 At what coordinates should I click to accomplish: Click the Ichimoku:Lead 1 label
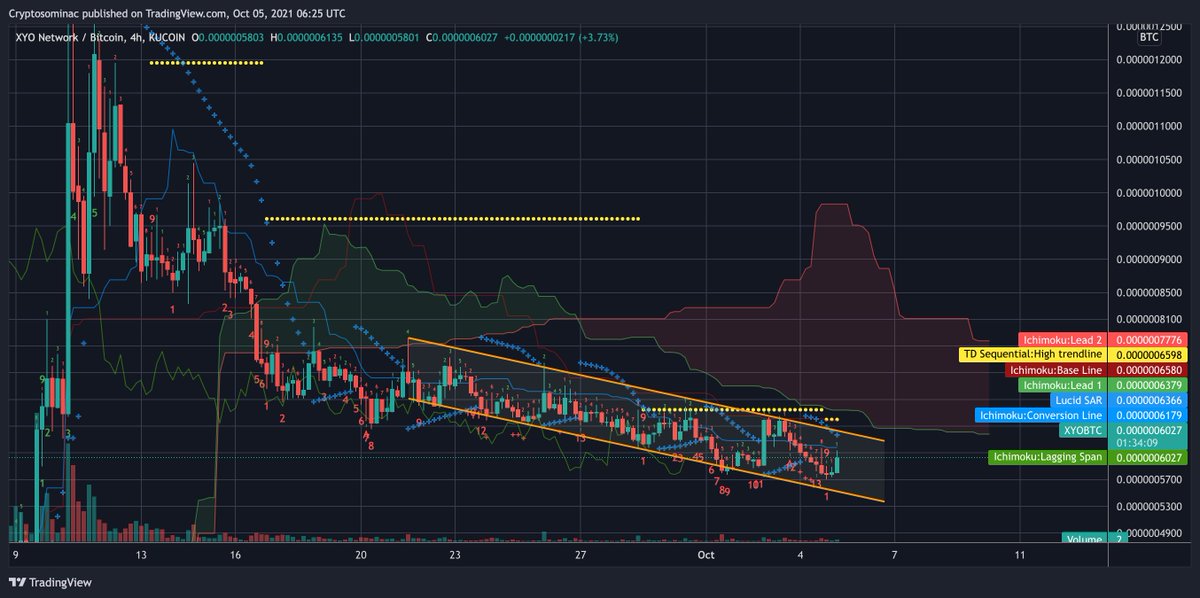coord(1062,384)
